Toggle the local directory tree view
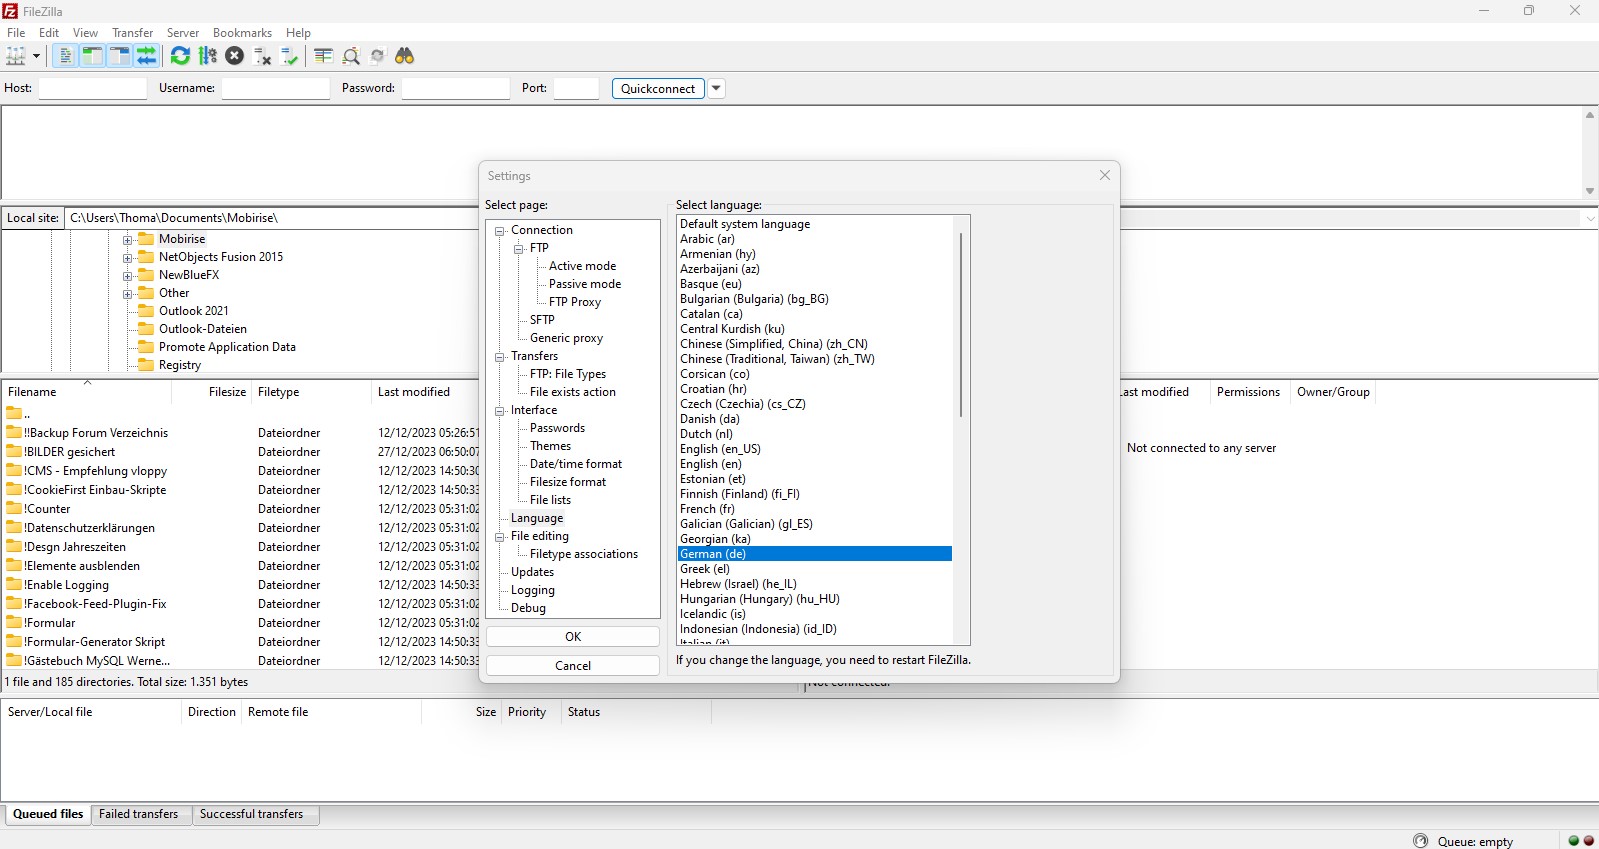This screenshot has height=849, width=1599. (92, 56)
